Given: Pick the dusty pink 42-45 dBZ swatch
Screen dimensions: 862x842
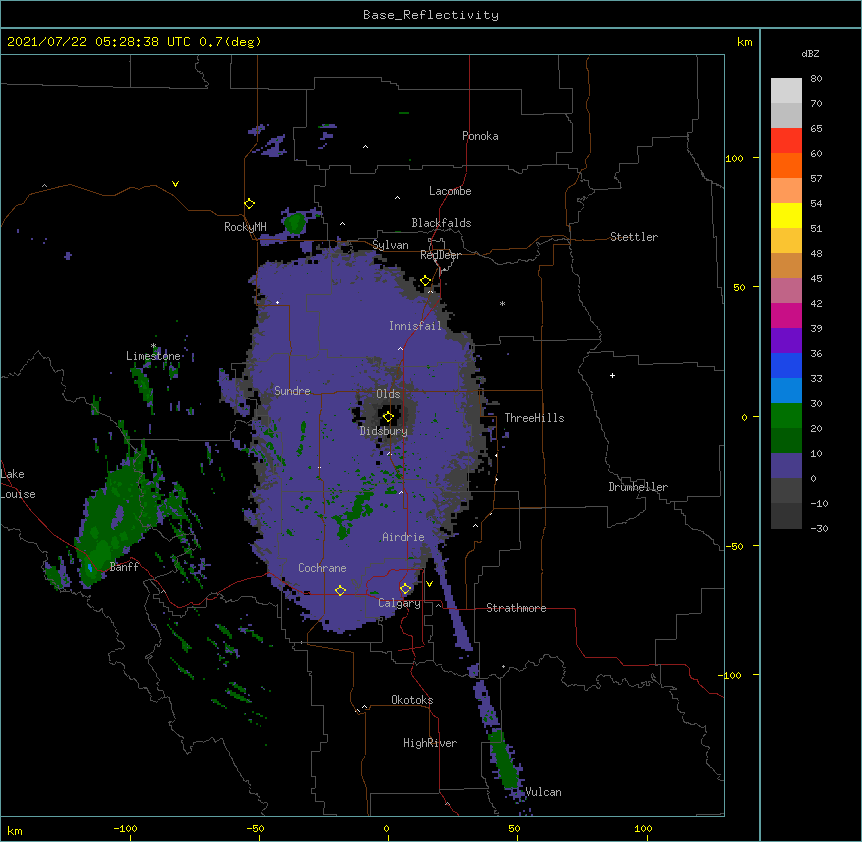Looking at the screenshot, I should coord(786,291).
